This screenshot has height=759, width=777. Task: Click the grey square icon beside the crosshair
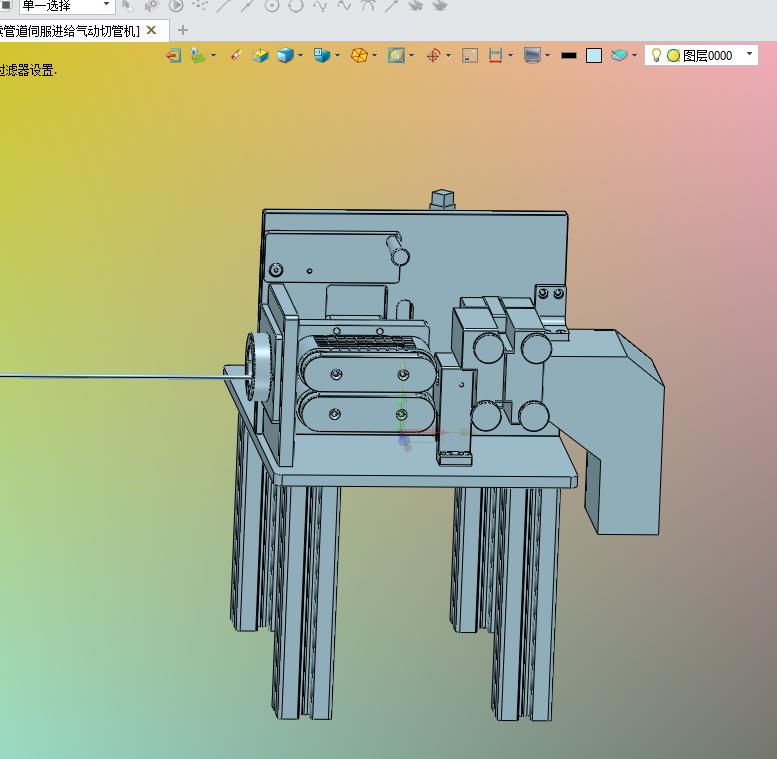pos(470,55)
